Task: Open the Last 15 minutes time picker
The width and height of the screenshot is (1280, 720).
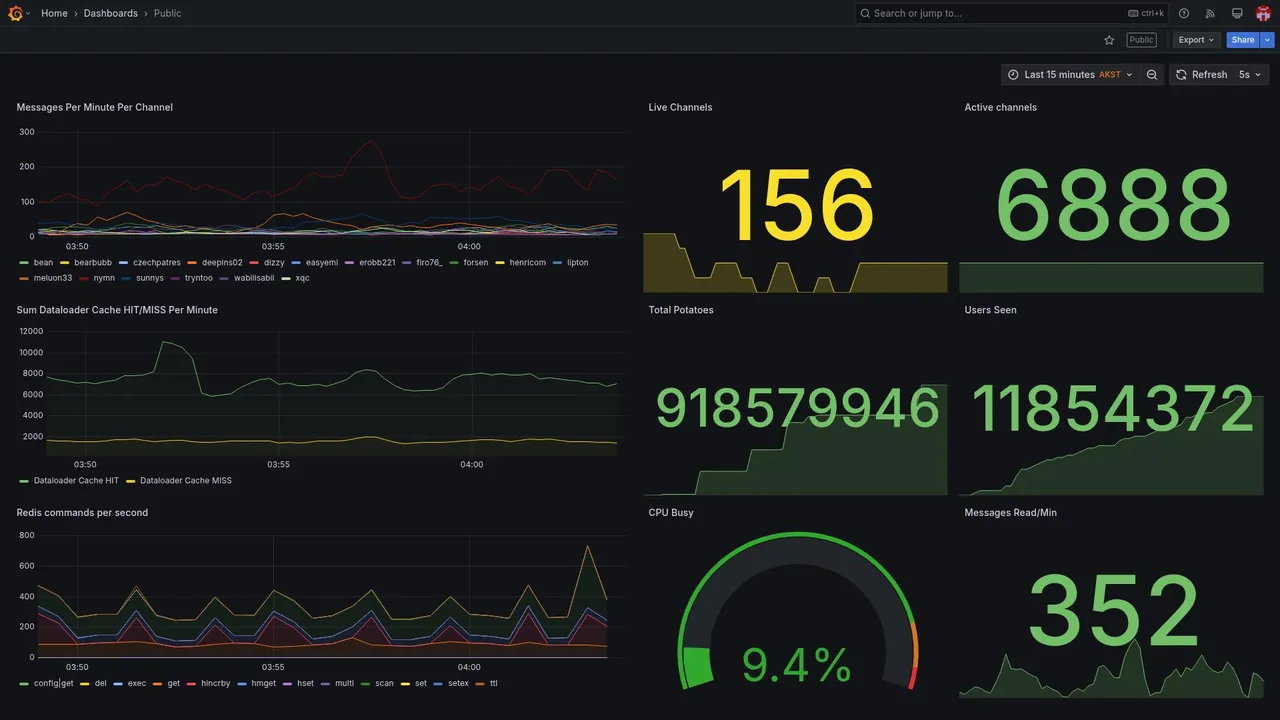Action: point(1070,75)
